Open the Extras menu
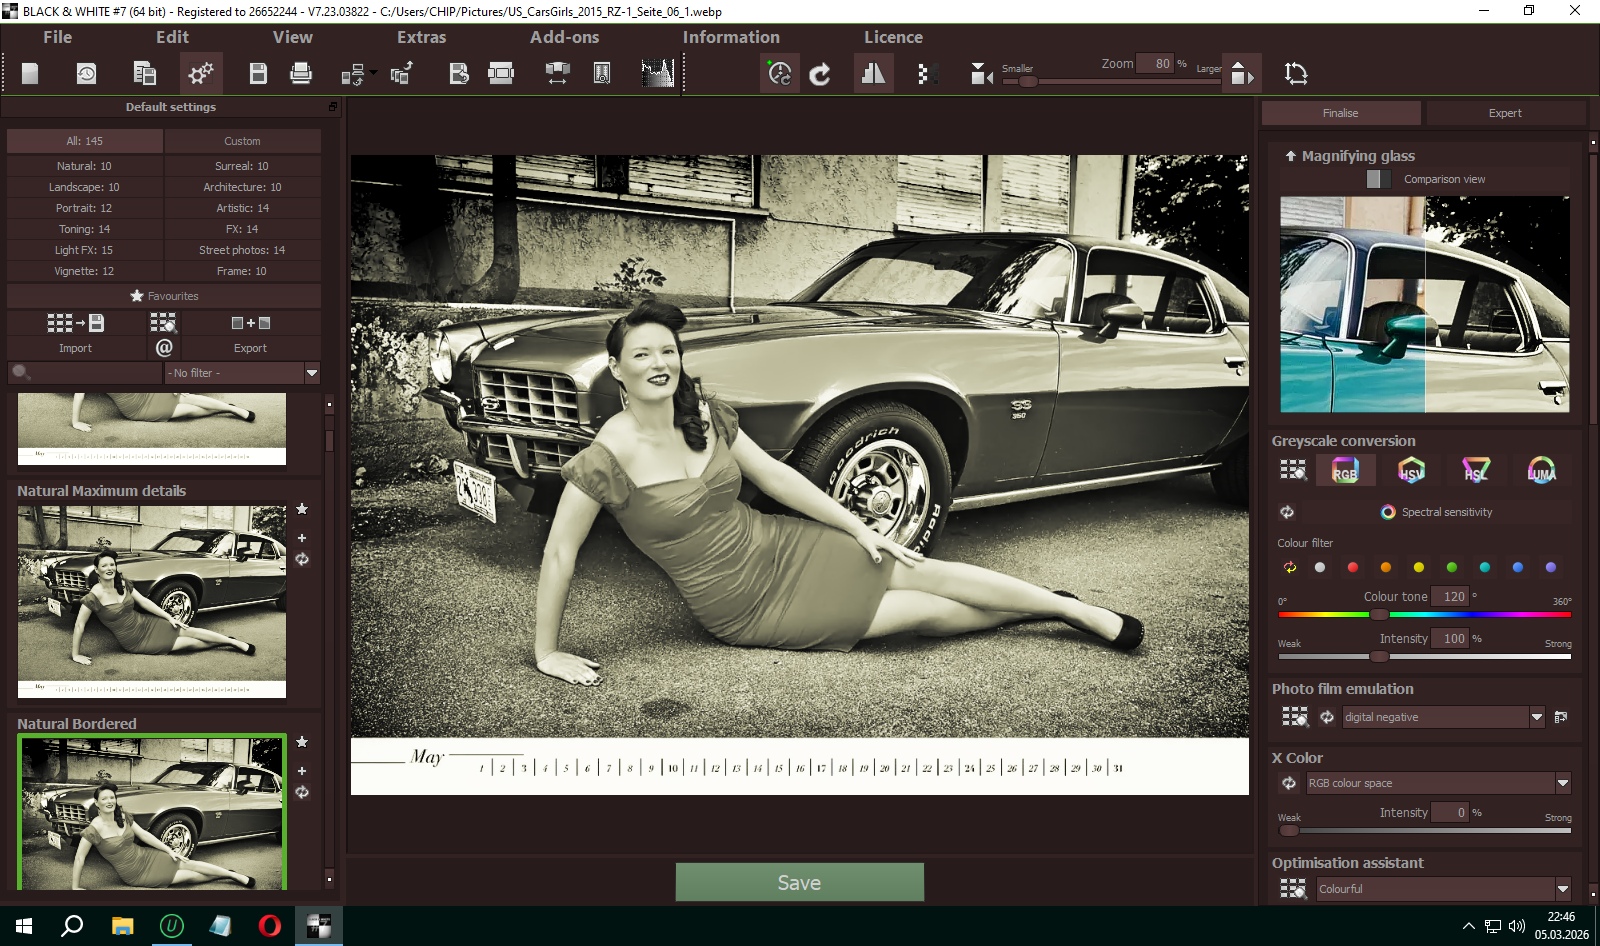 (x=421, y=37)
